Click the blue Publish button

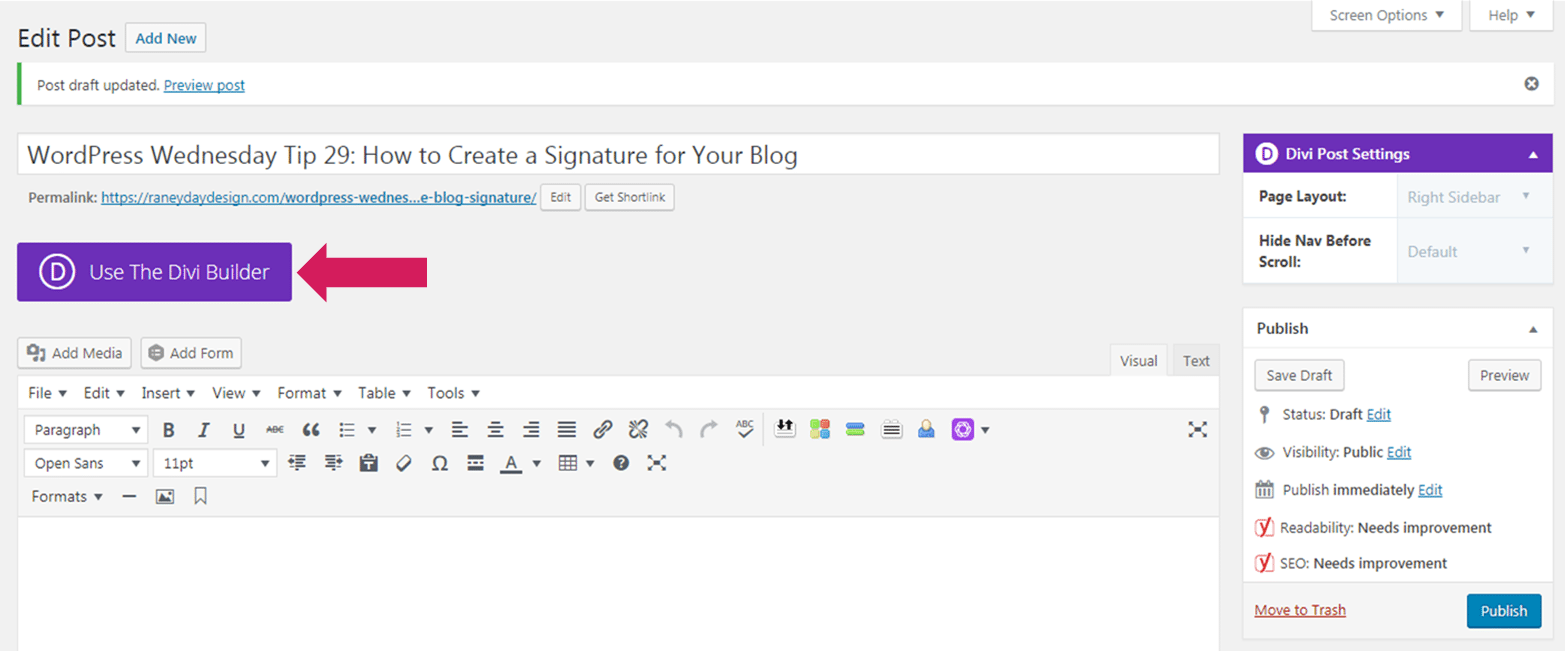point(1503,611)
